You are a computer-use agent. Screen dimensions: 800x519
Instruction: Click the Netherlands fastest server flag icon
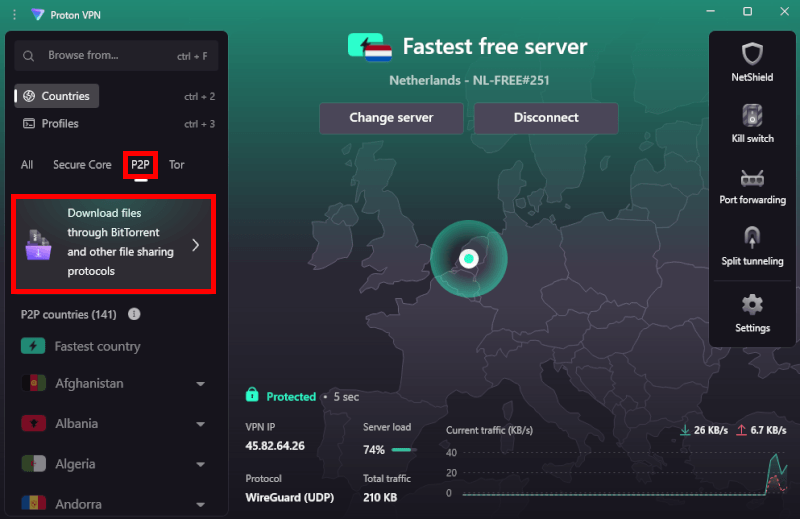point(370,47)
